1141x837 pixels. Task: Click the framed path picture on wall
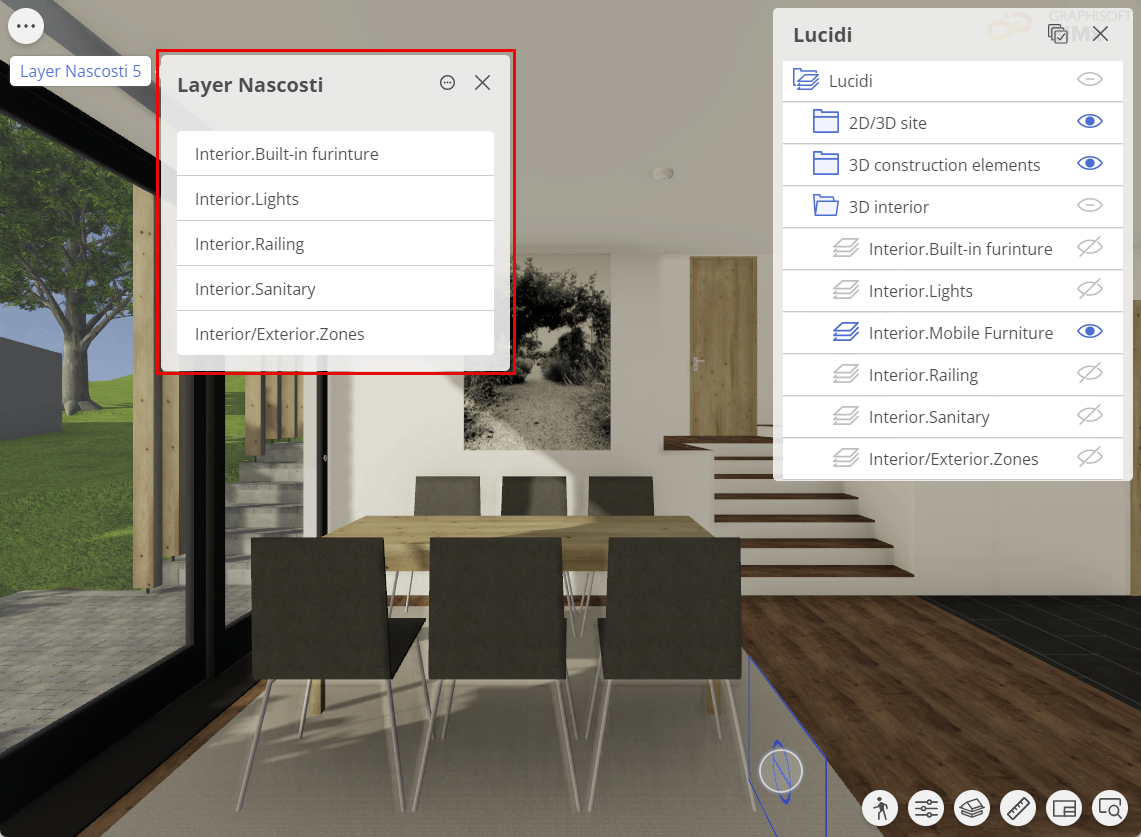click(x=537, y=353)
